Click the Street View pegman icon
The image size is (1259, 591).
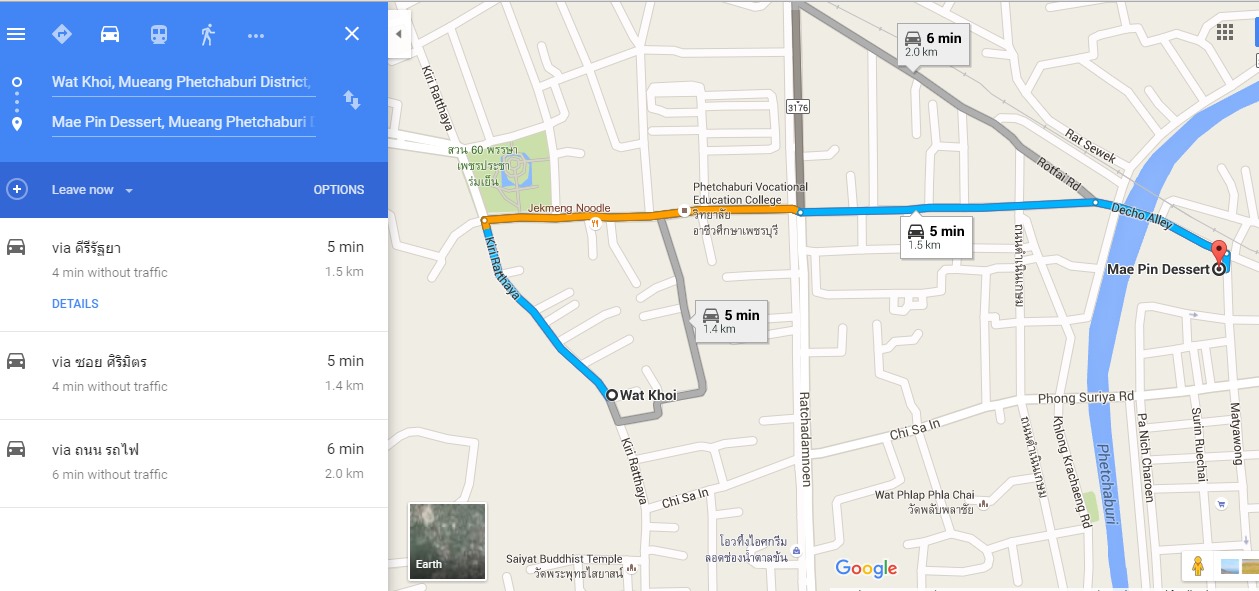pyautogui.click(x=1197, y=566)
